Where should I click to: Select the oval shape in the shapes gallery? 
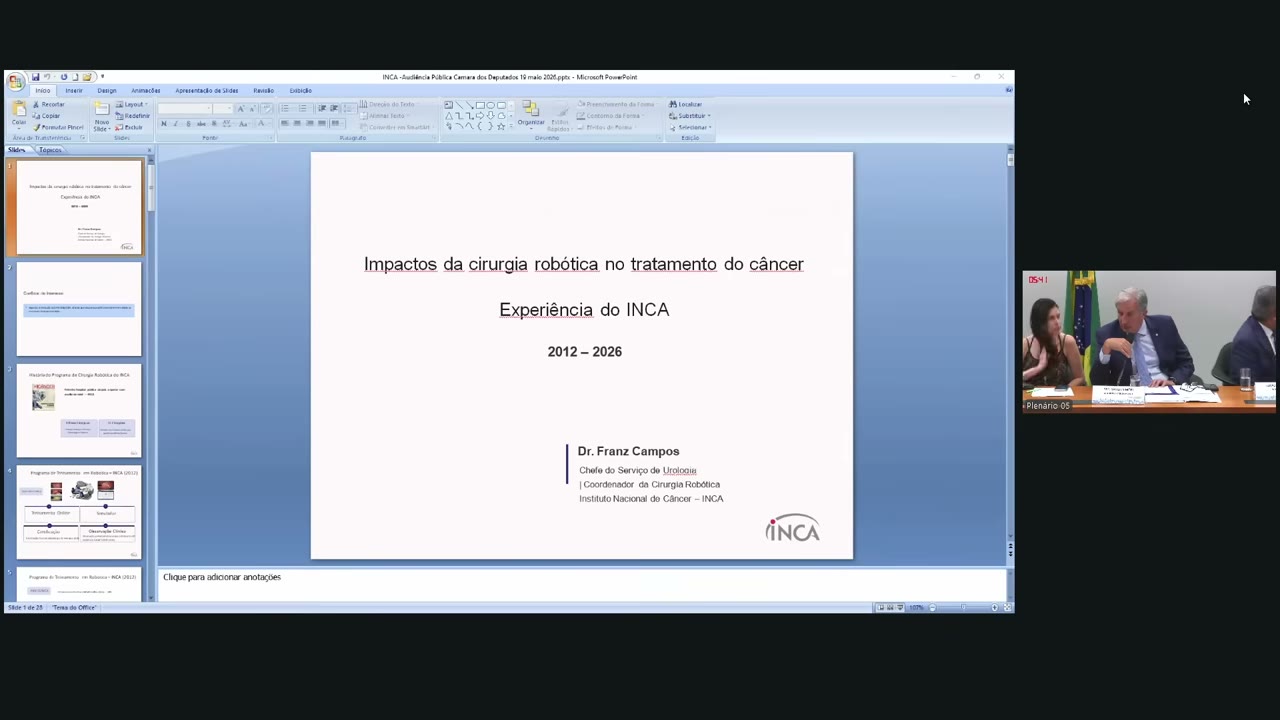point(491,105)
